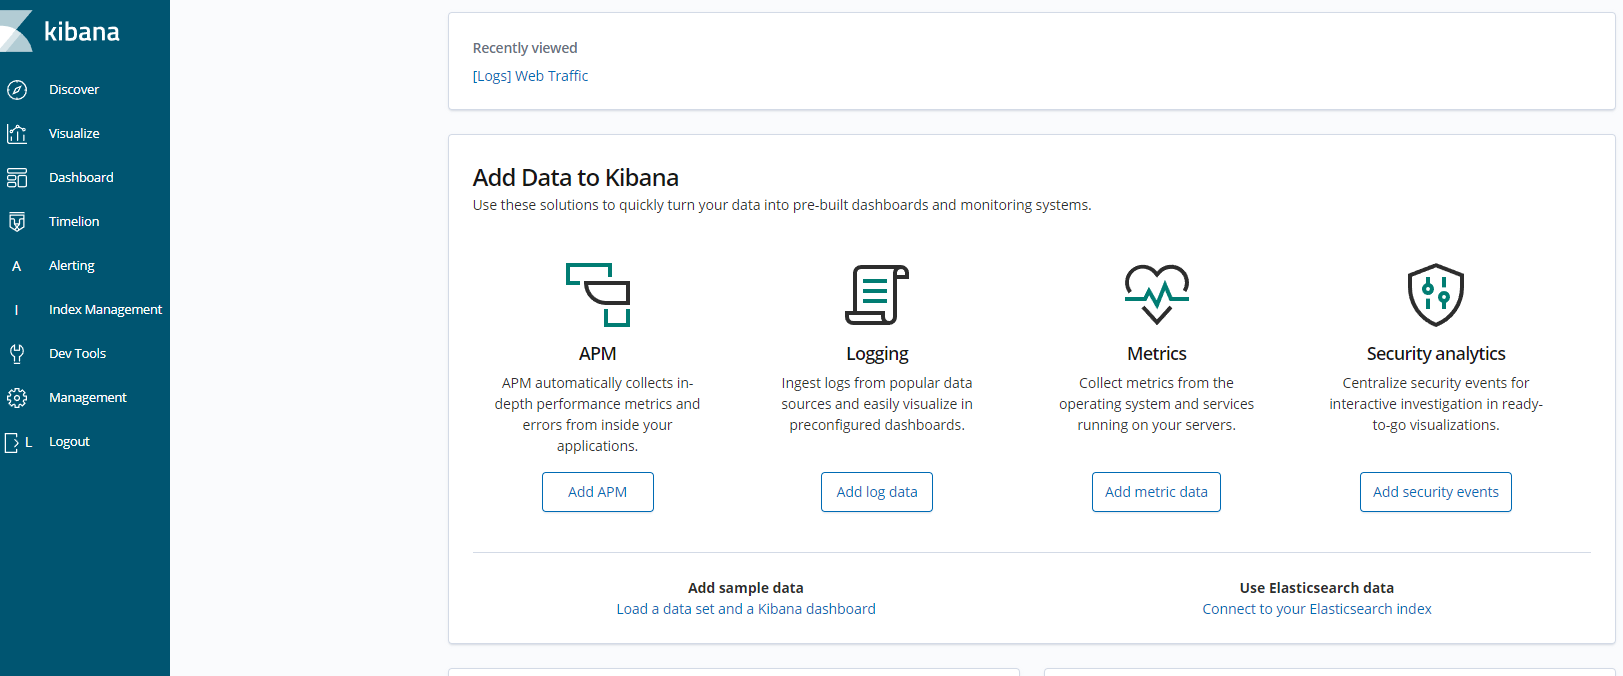Open Dev Tools from the sidebar
The image size is (1623, 676).
pos(77,354)
